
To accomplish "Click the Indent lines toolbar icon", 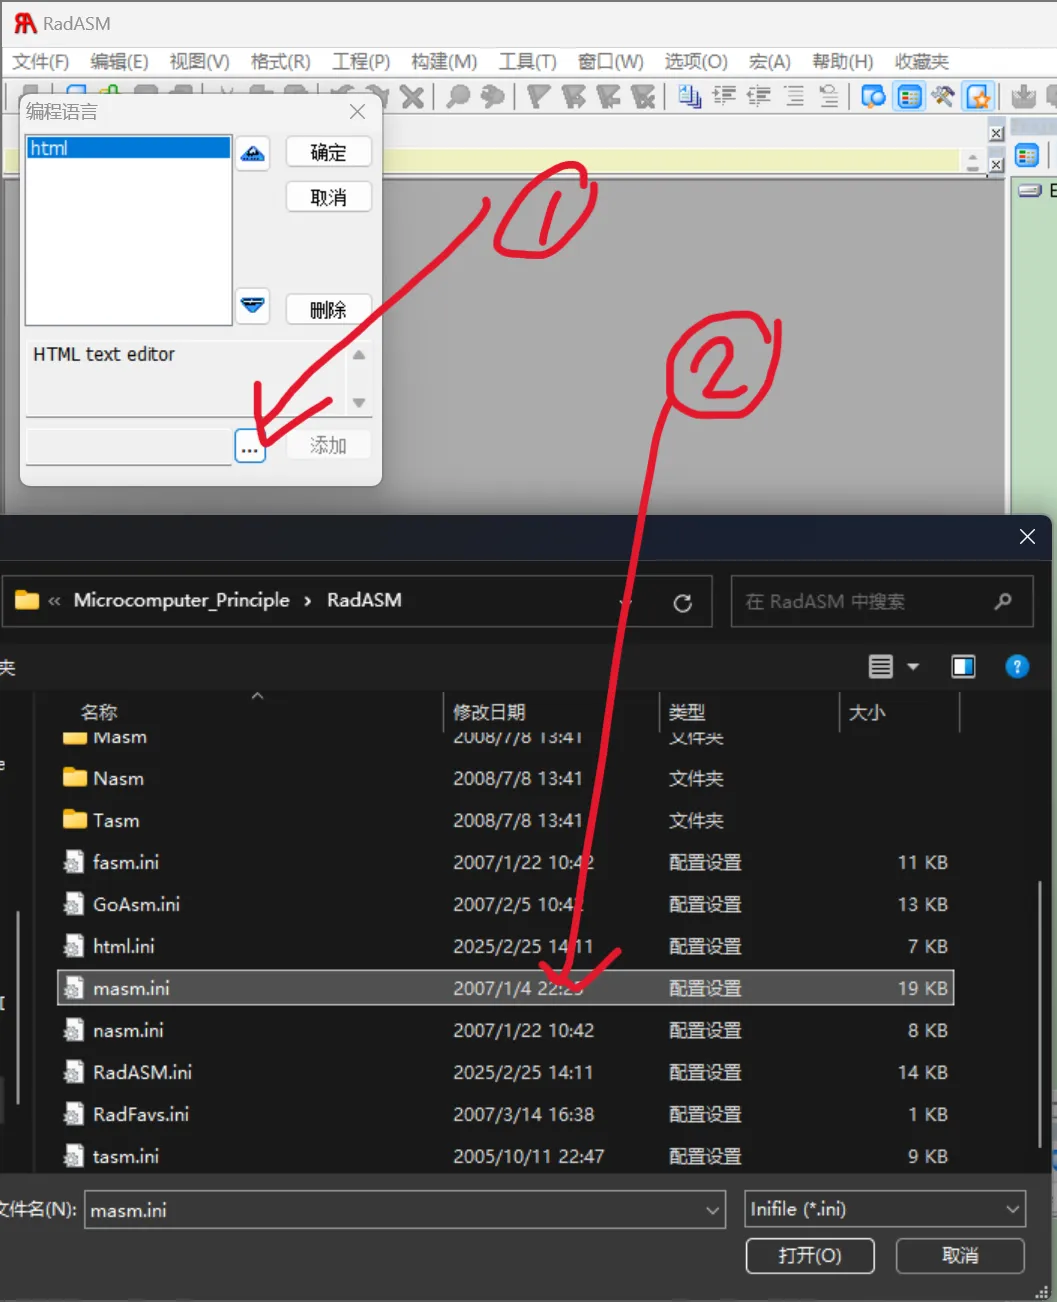I will pyautogui.click(x=724, y=97).
